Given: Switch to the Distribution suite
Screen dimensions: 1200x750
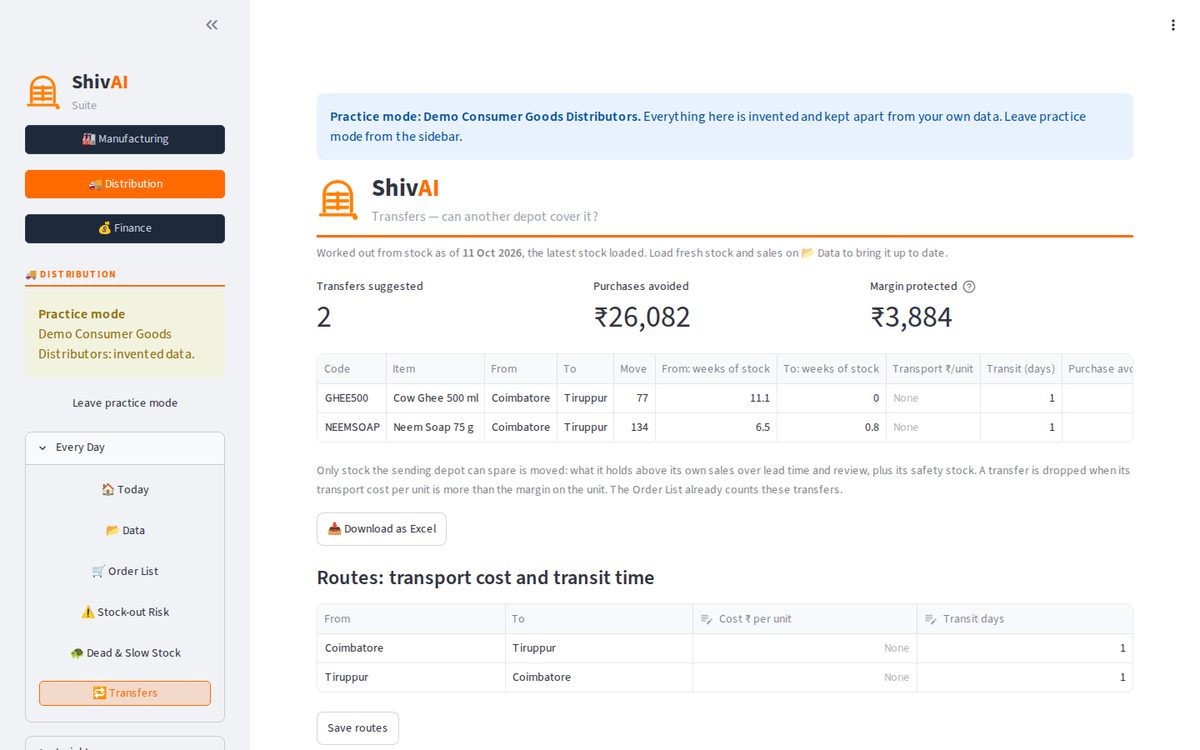Looking at the screenshot, I should point(125,184).
